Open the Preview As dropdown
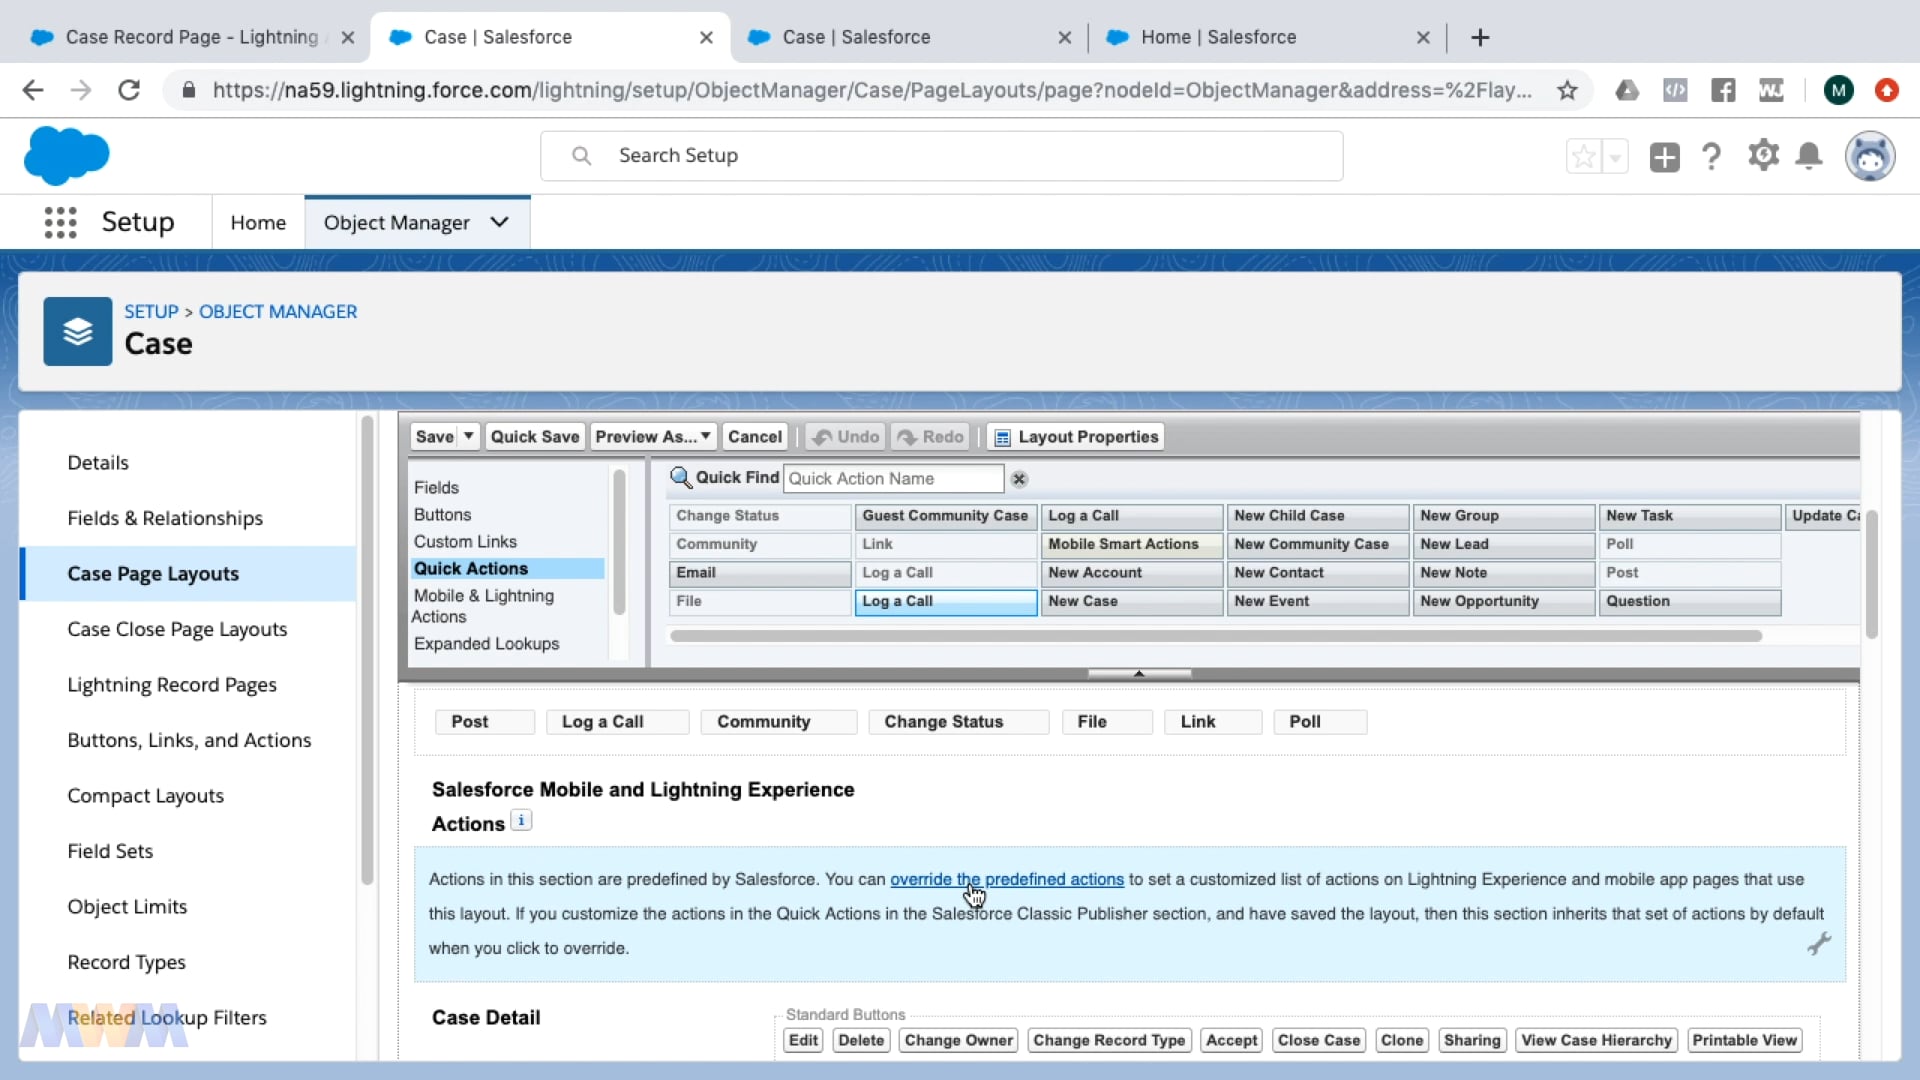 click(653, 436)
